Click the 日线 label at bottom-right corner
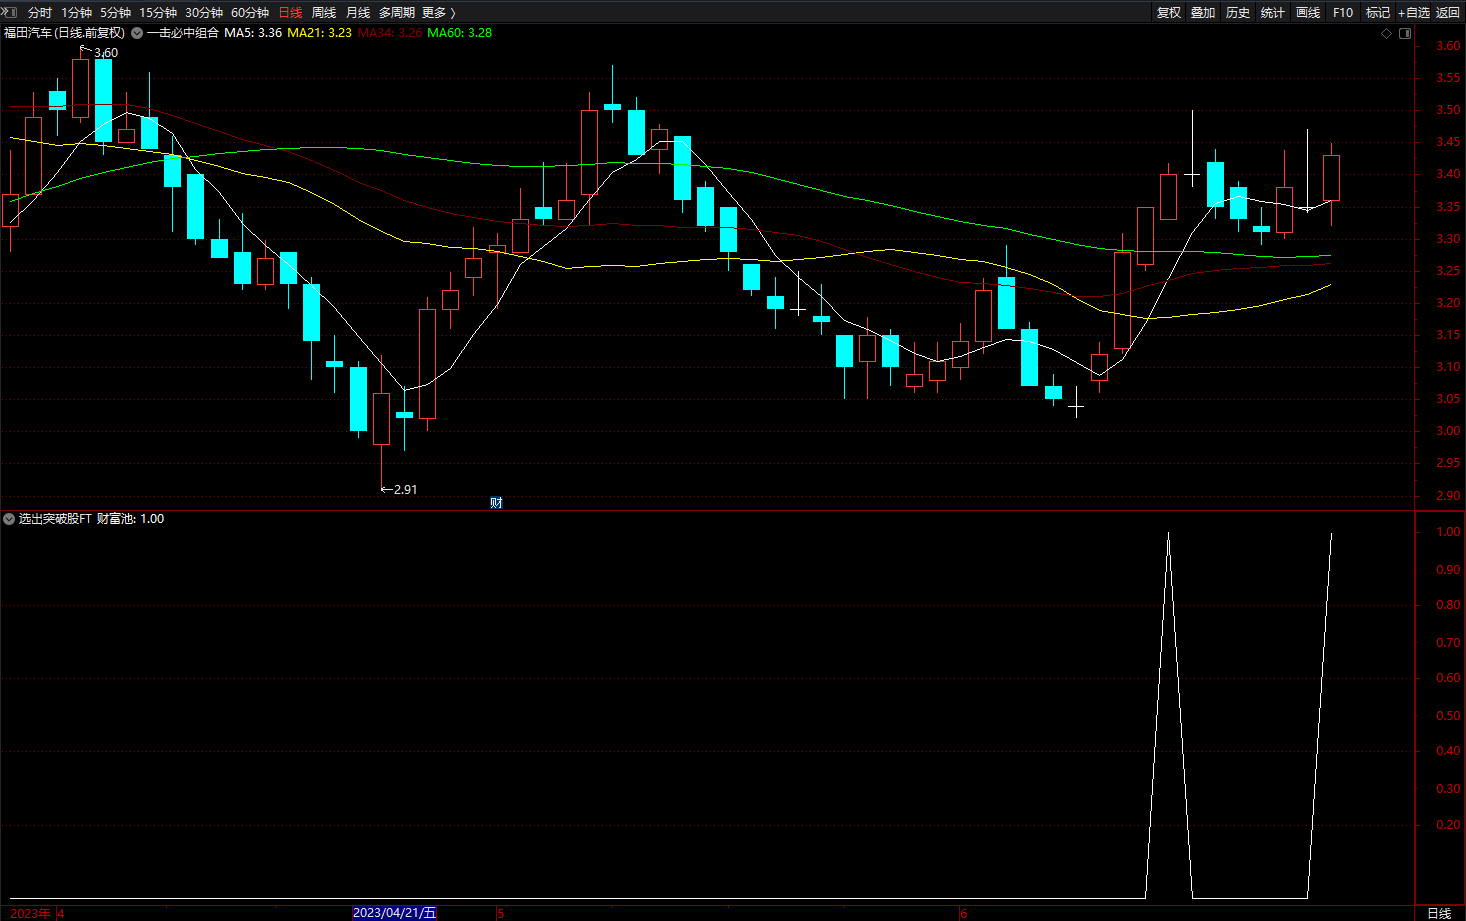Viewport: 1466px width, 921px height. 1439,913
